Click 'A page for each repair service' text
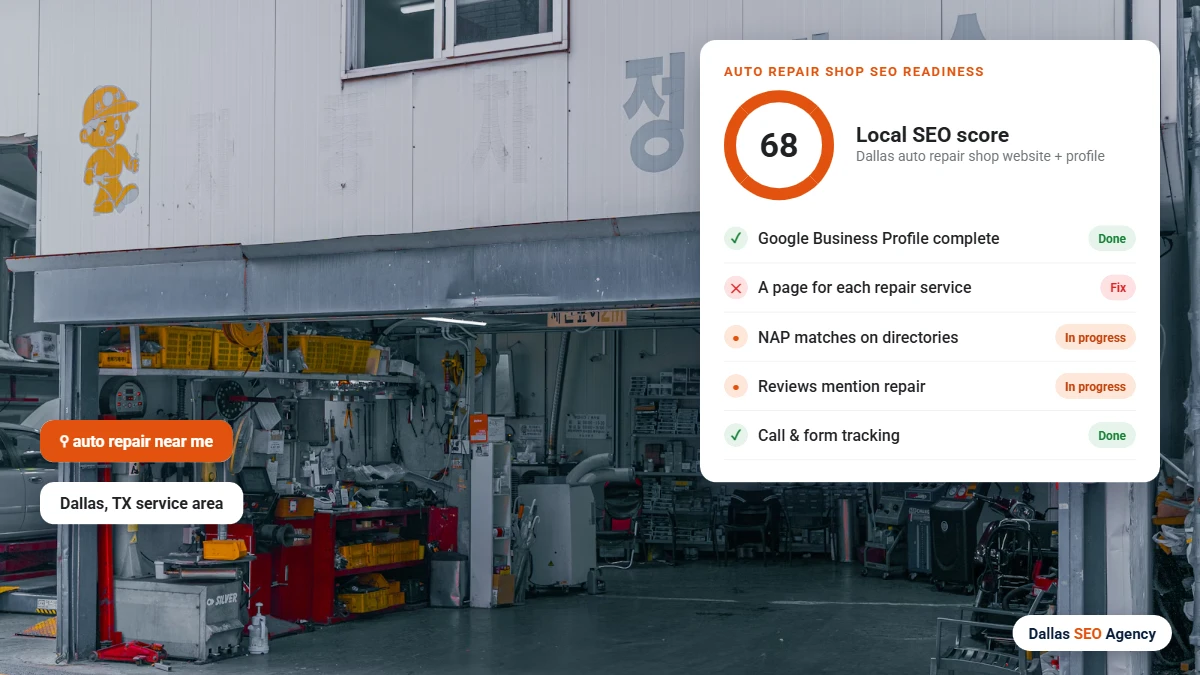 864,287
